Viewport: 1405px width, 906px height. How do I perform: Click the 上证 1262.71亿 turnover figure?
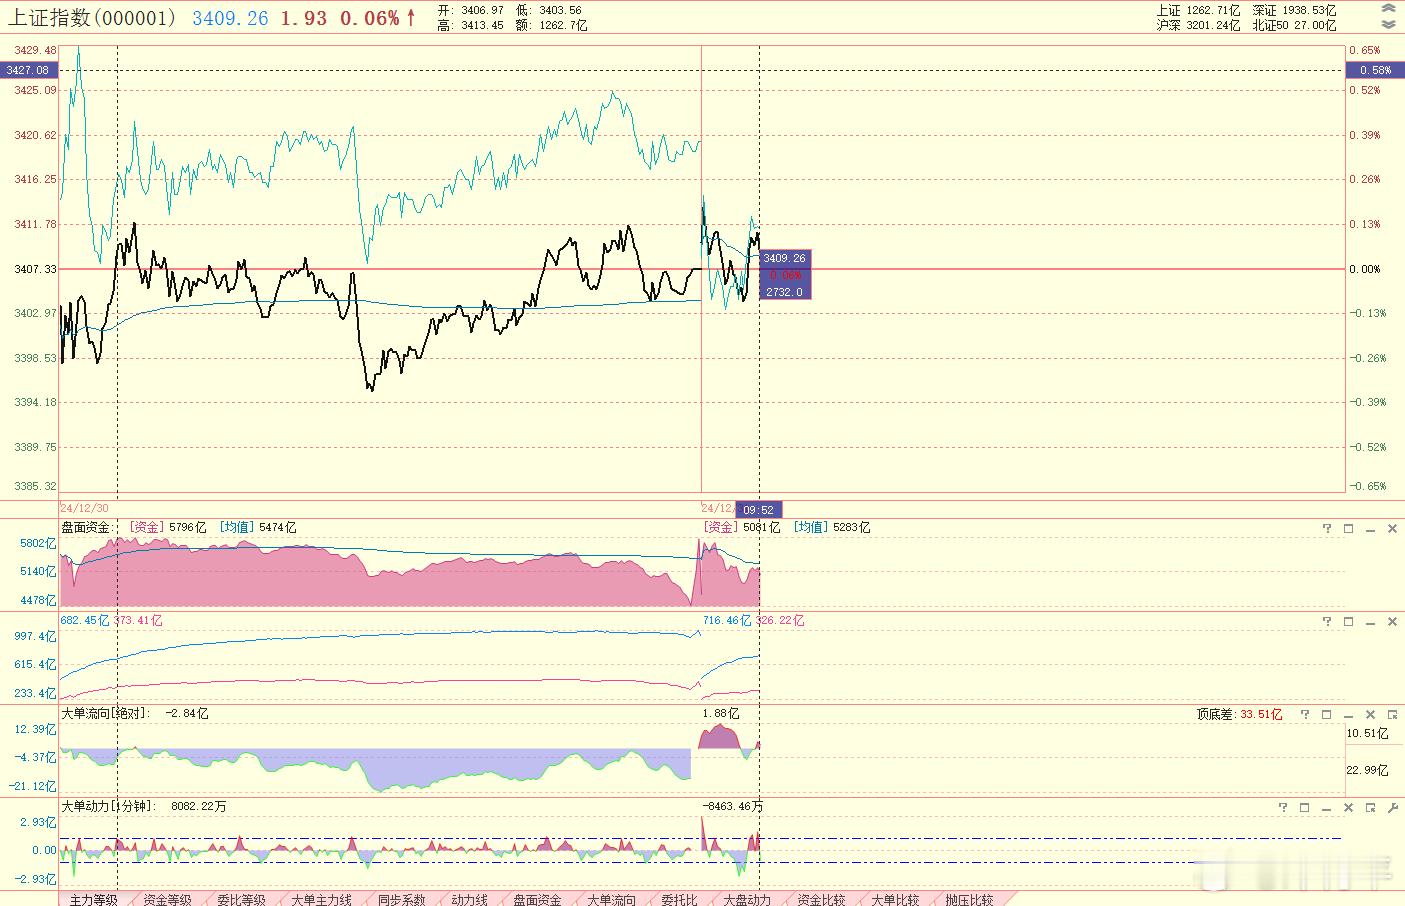(x=1197, y=10)
